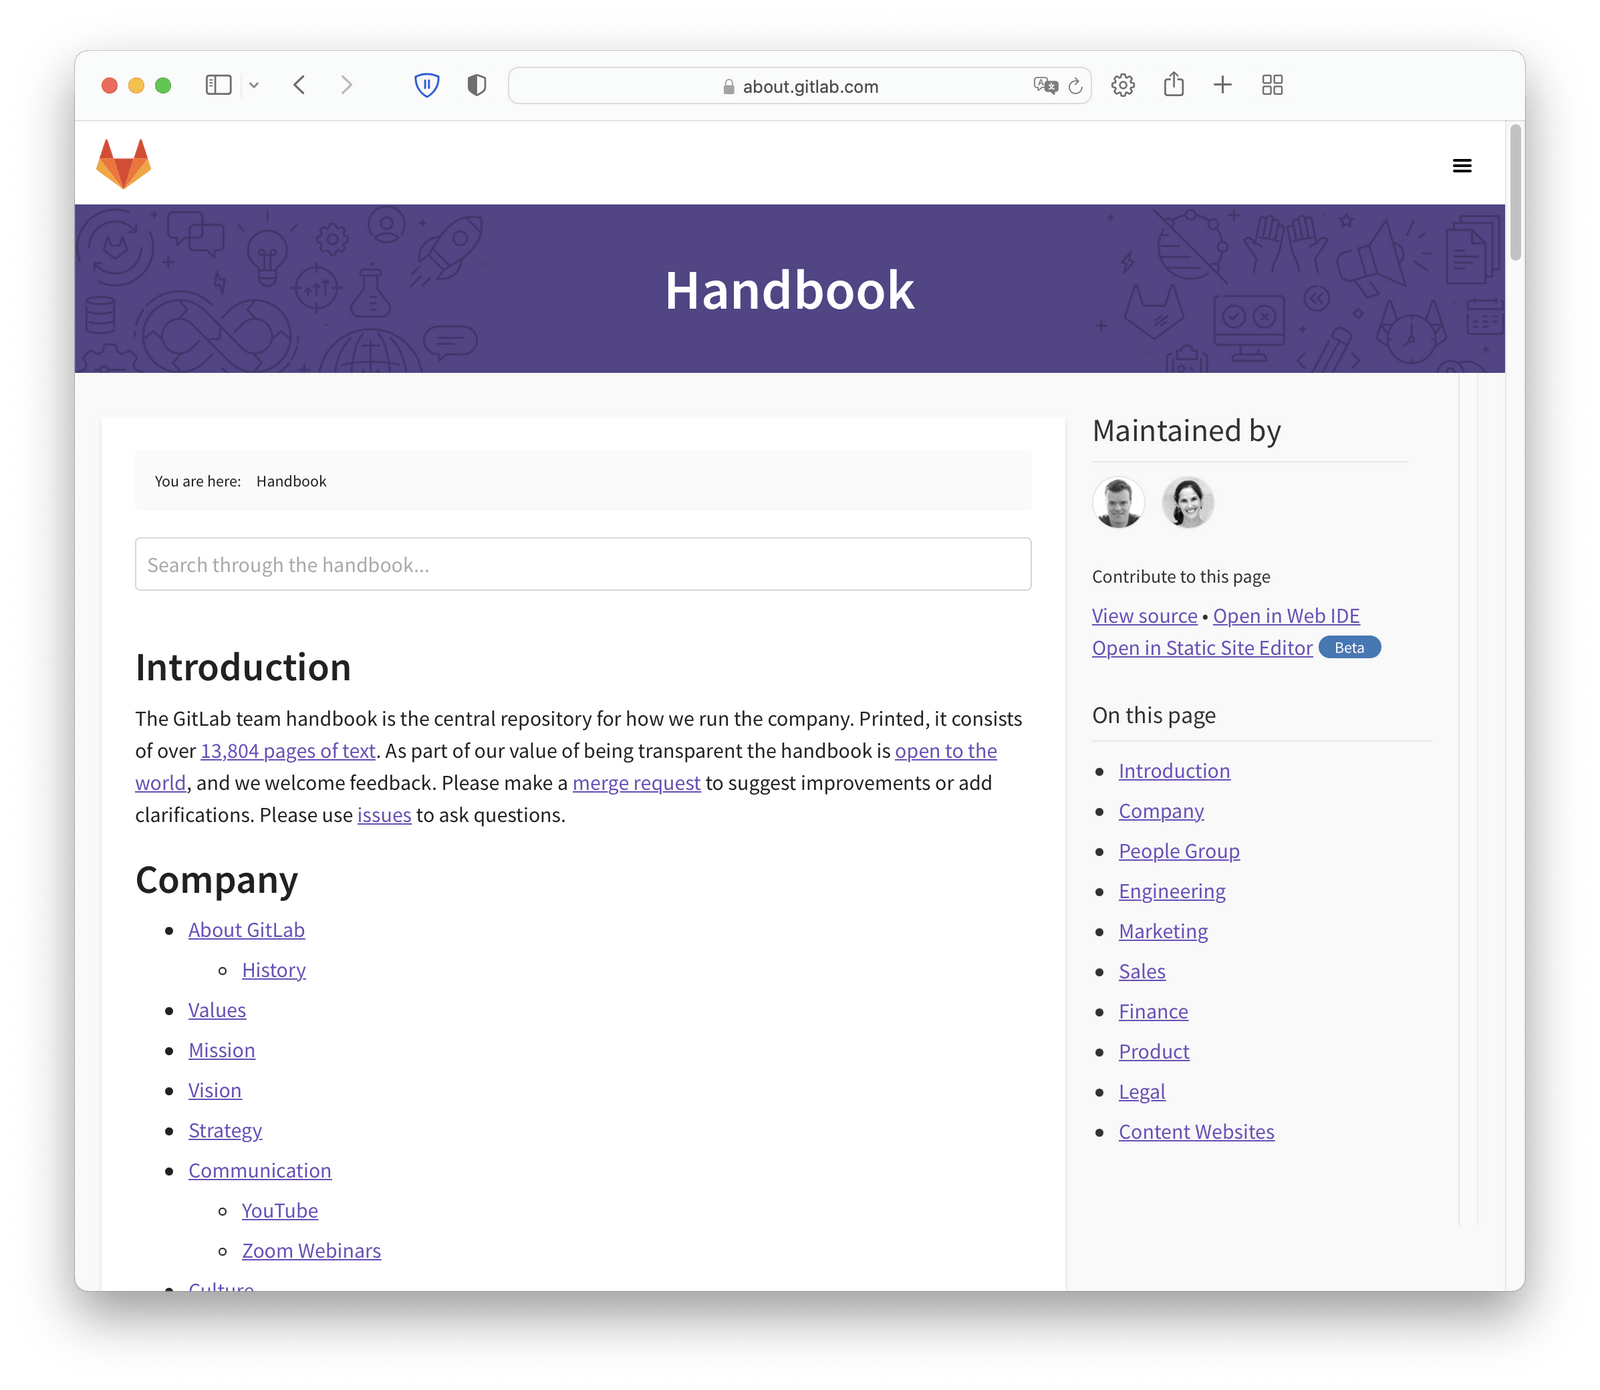Expand the sidebar options chevron
Image resolution: width=1600 pixels, height=1390 pixels.
coord(254,84)
